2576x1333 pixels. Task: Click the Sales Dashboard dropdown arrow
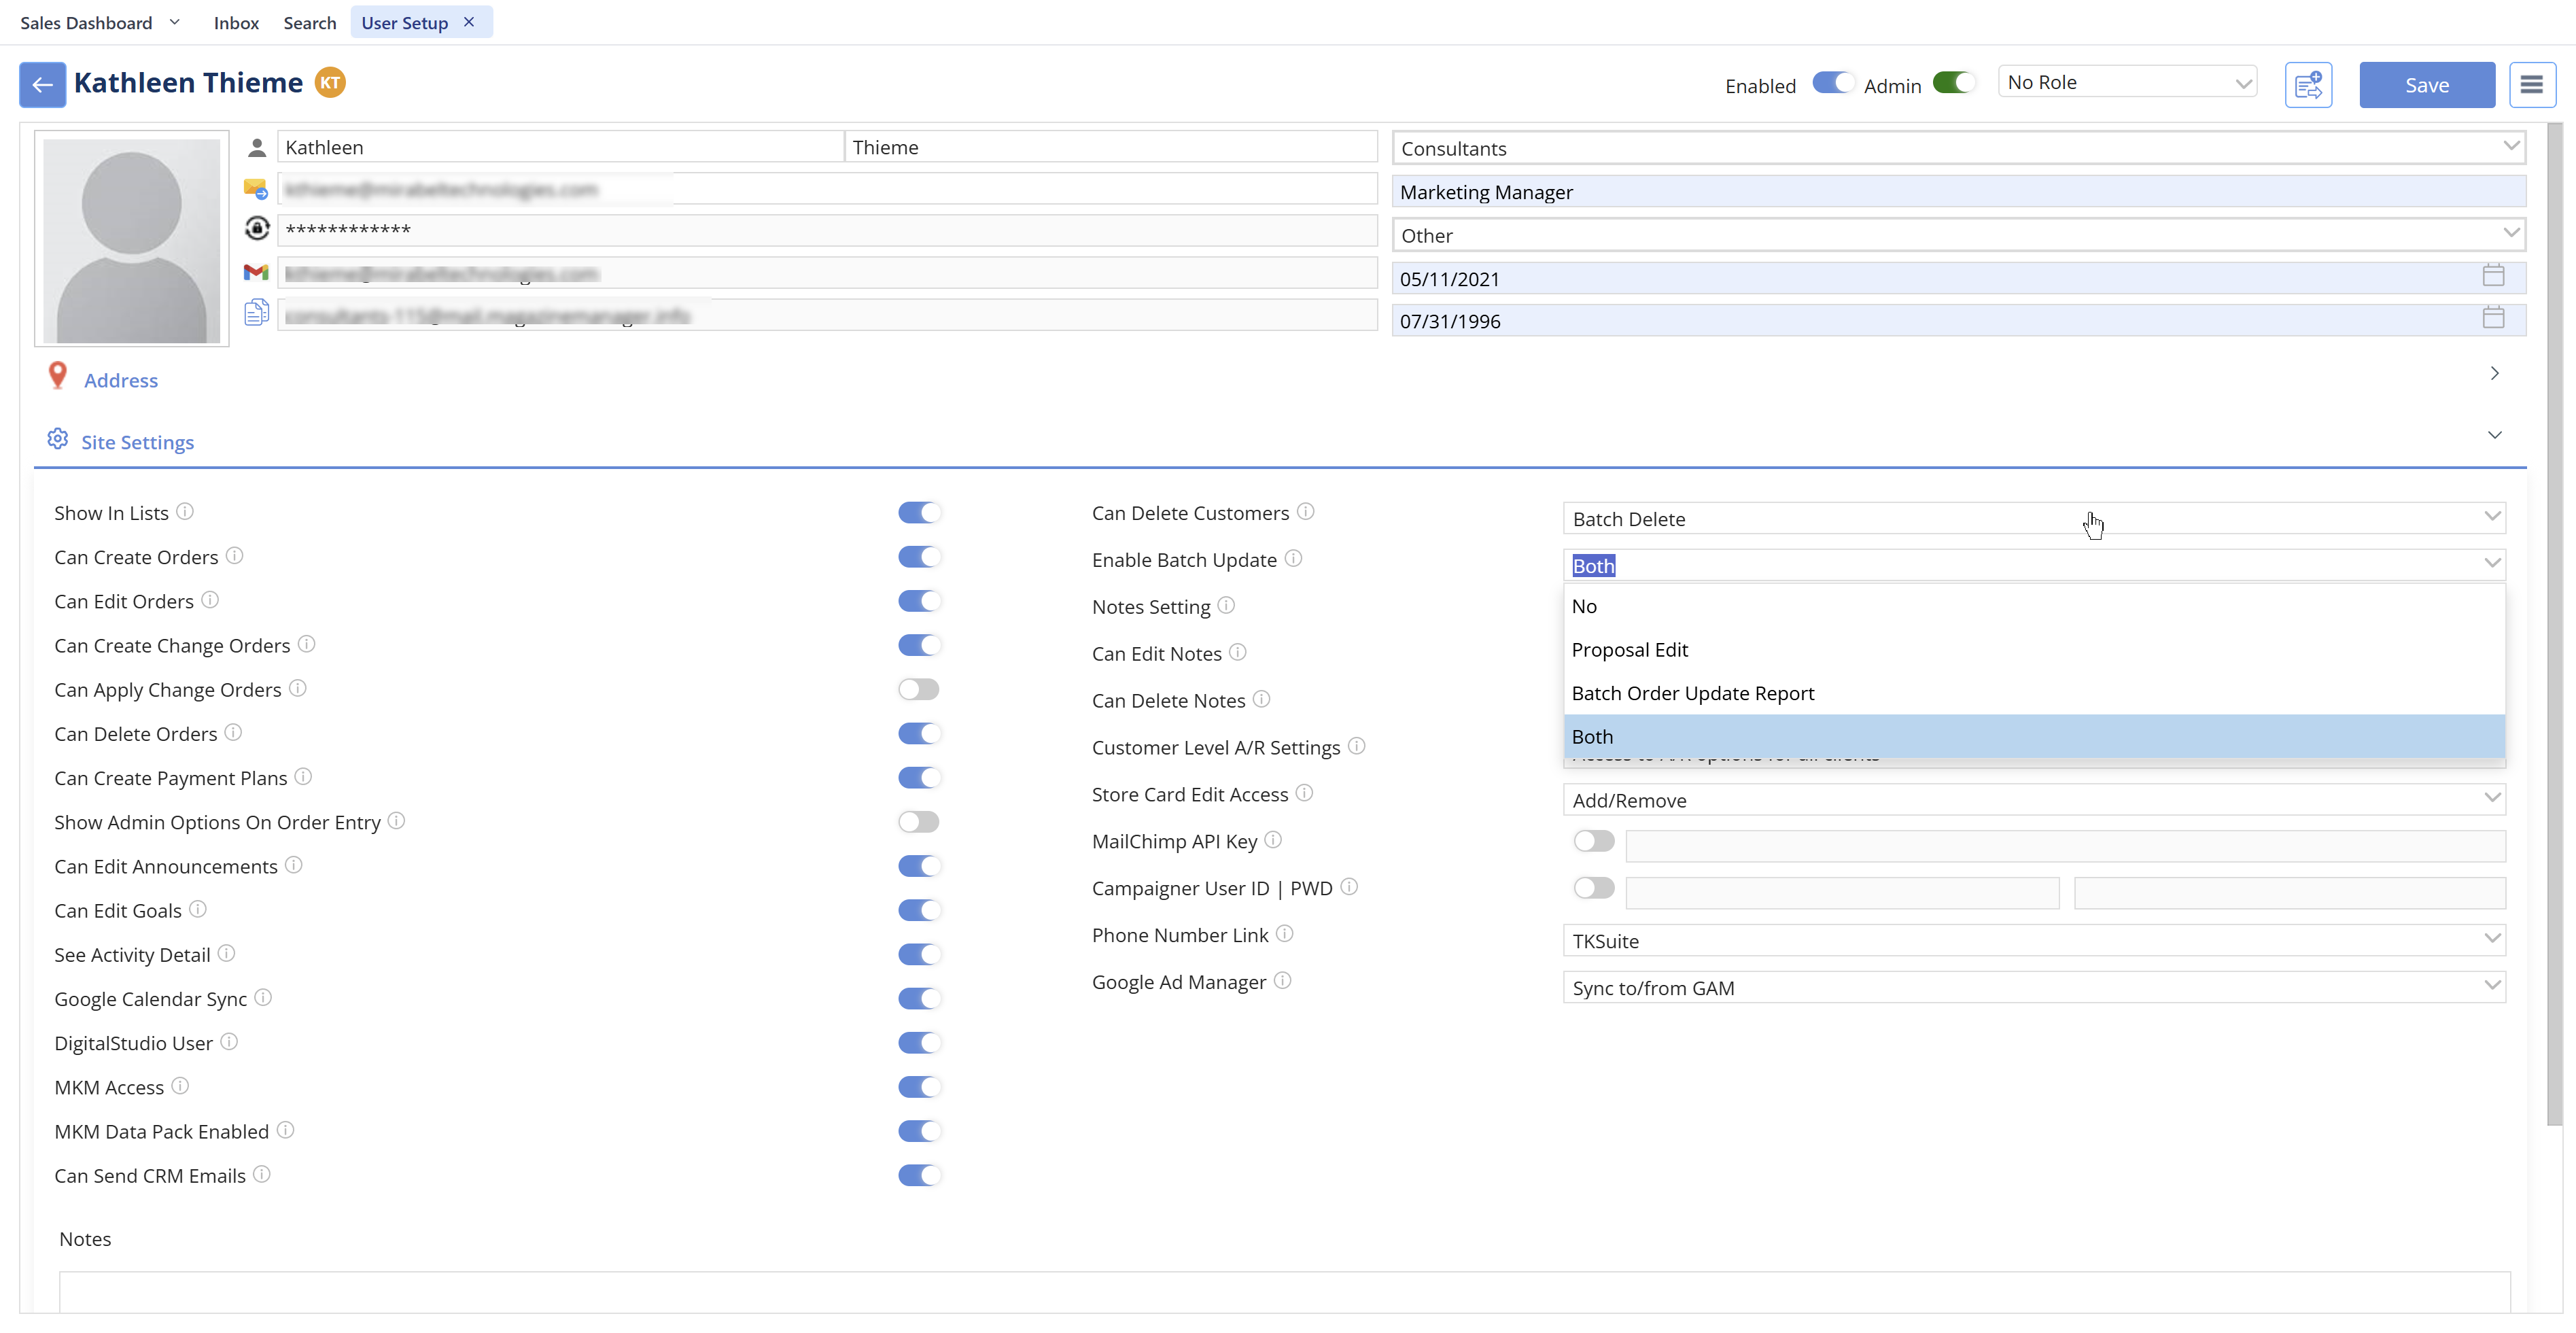click(x=175, y=22)
